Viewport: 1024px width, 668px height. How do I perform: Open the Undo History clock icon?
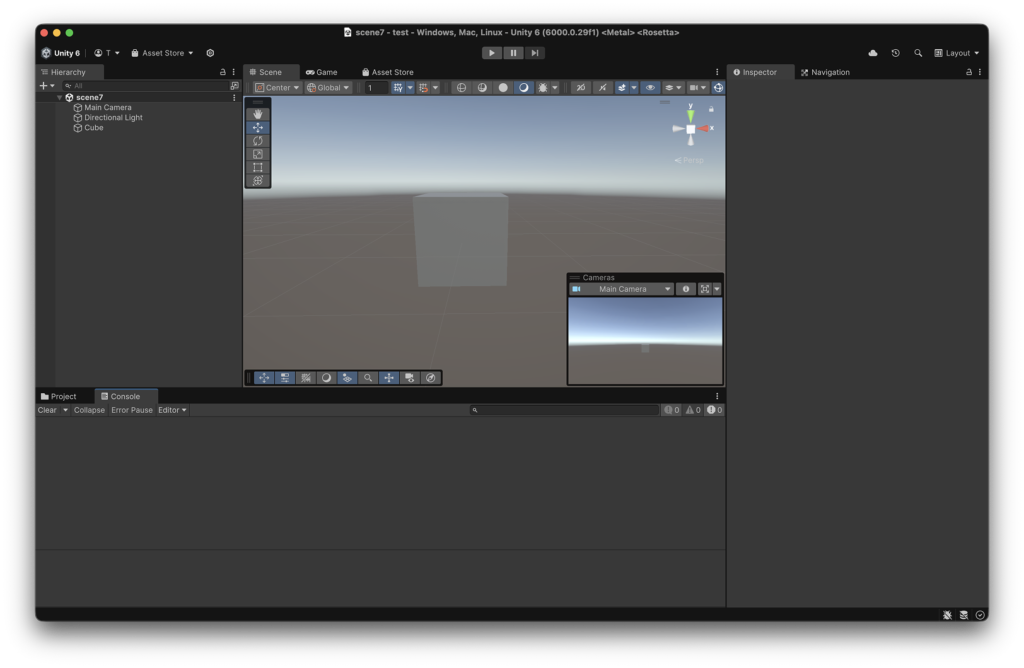(895, 53)
